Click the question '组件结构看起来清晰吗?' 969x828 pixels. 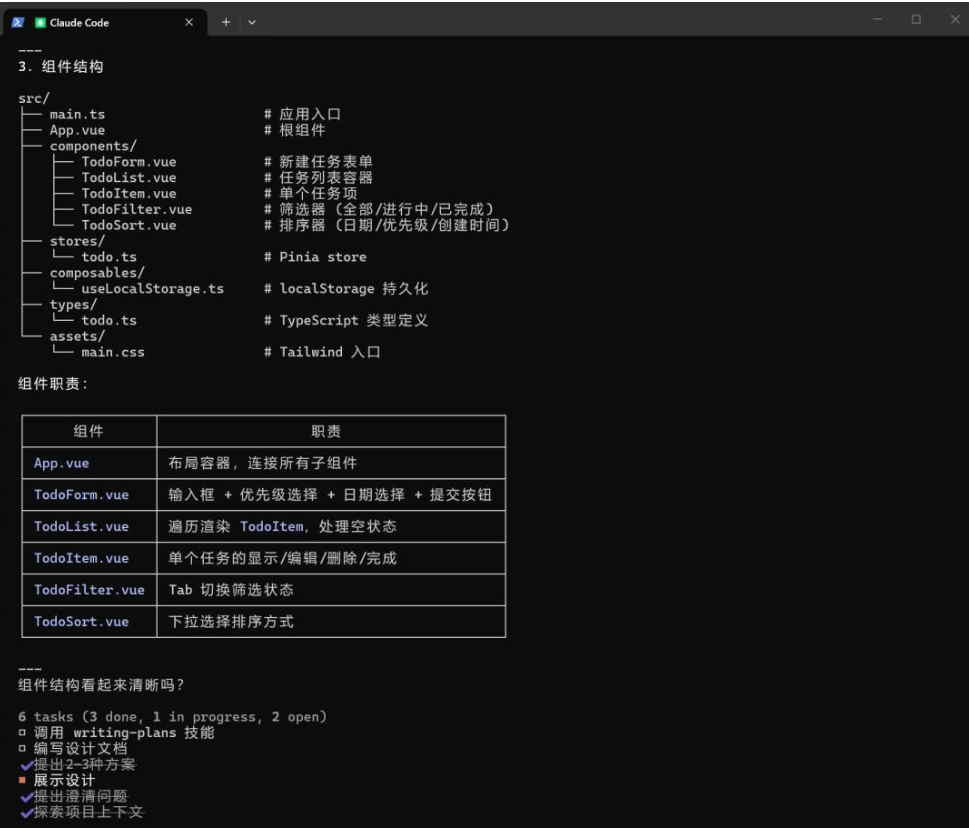(101, 685)
